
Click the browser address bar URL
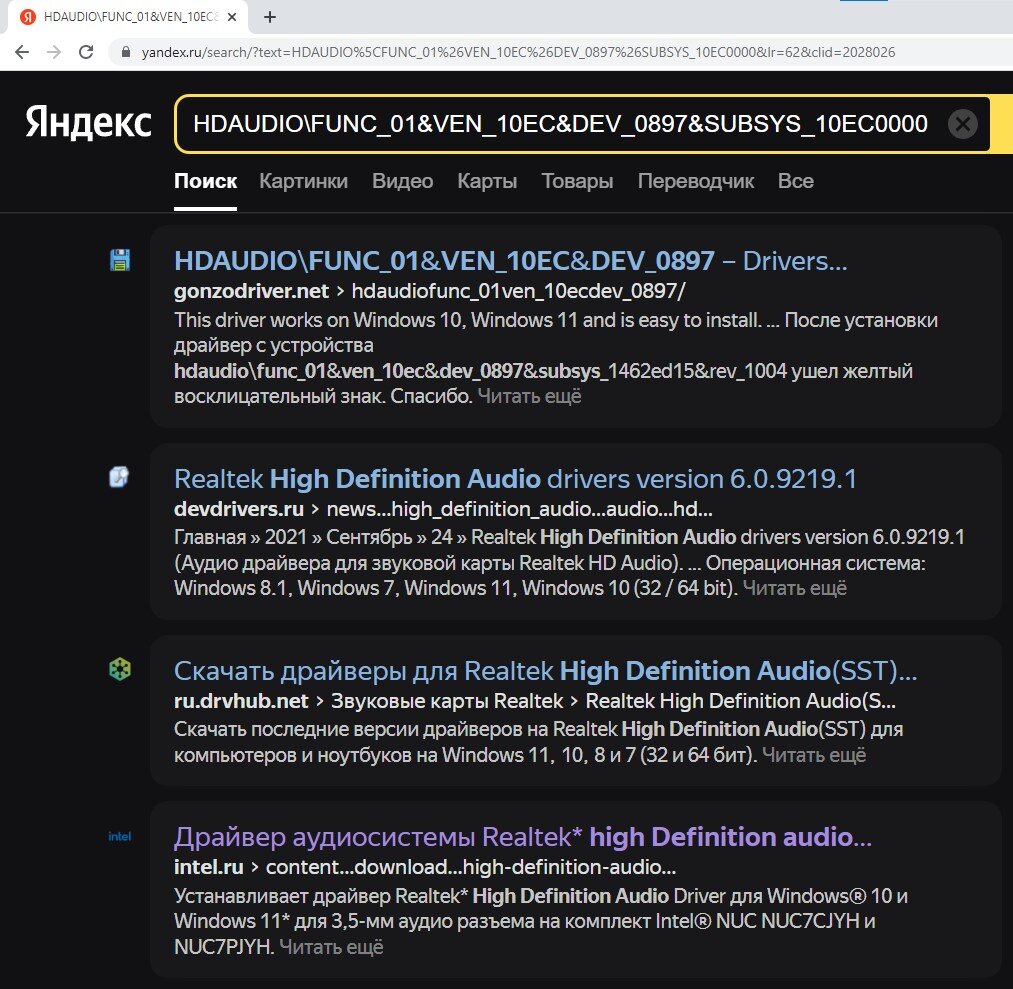pos(518,52)
